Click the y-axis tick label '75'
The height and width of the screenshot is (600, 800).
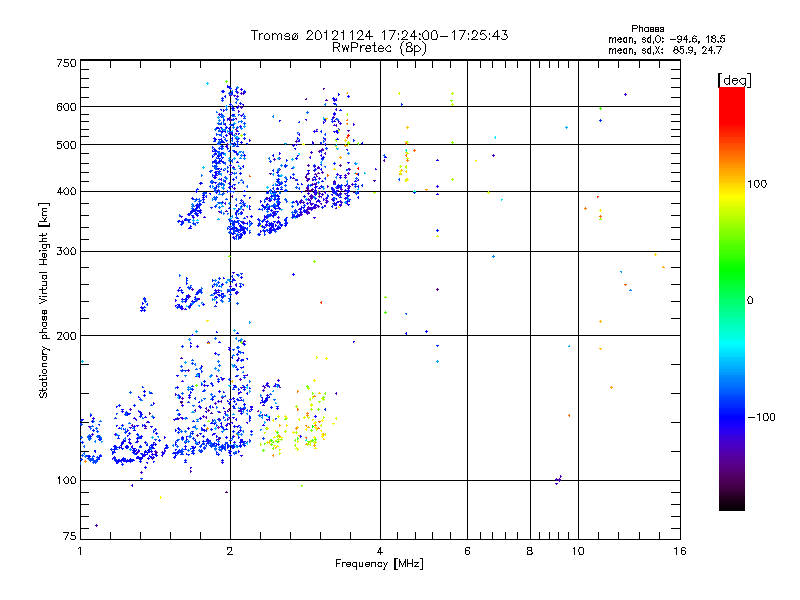click(70, 536)
